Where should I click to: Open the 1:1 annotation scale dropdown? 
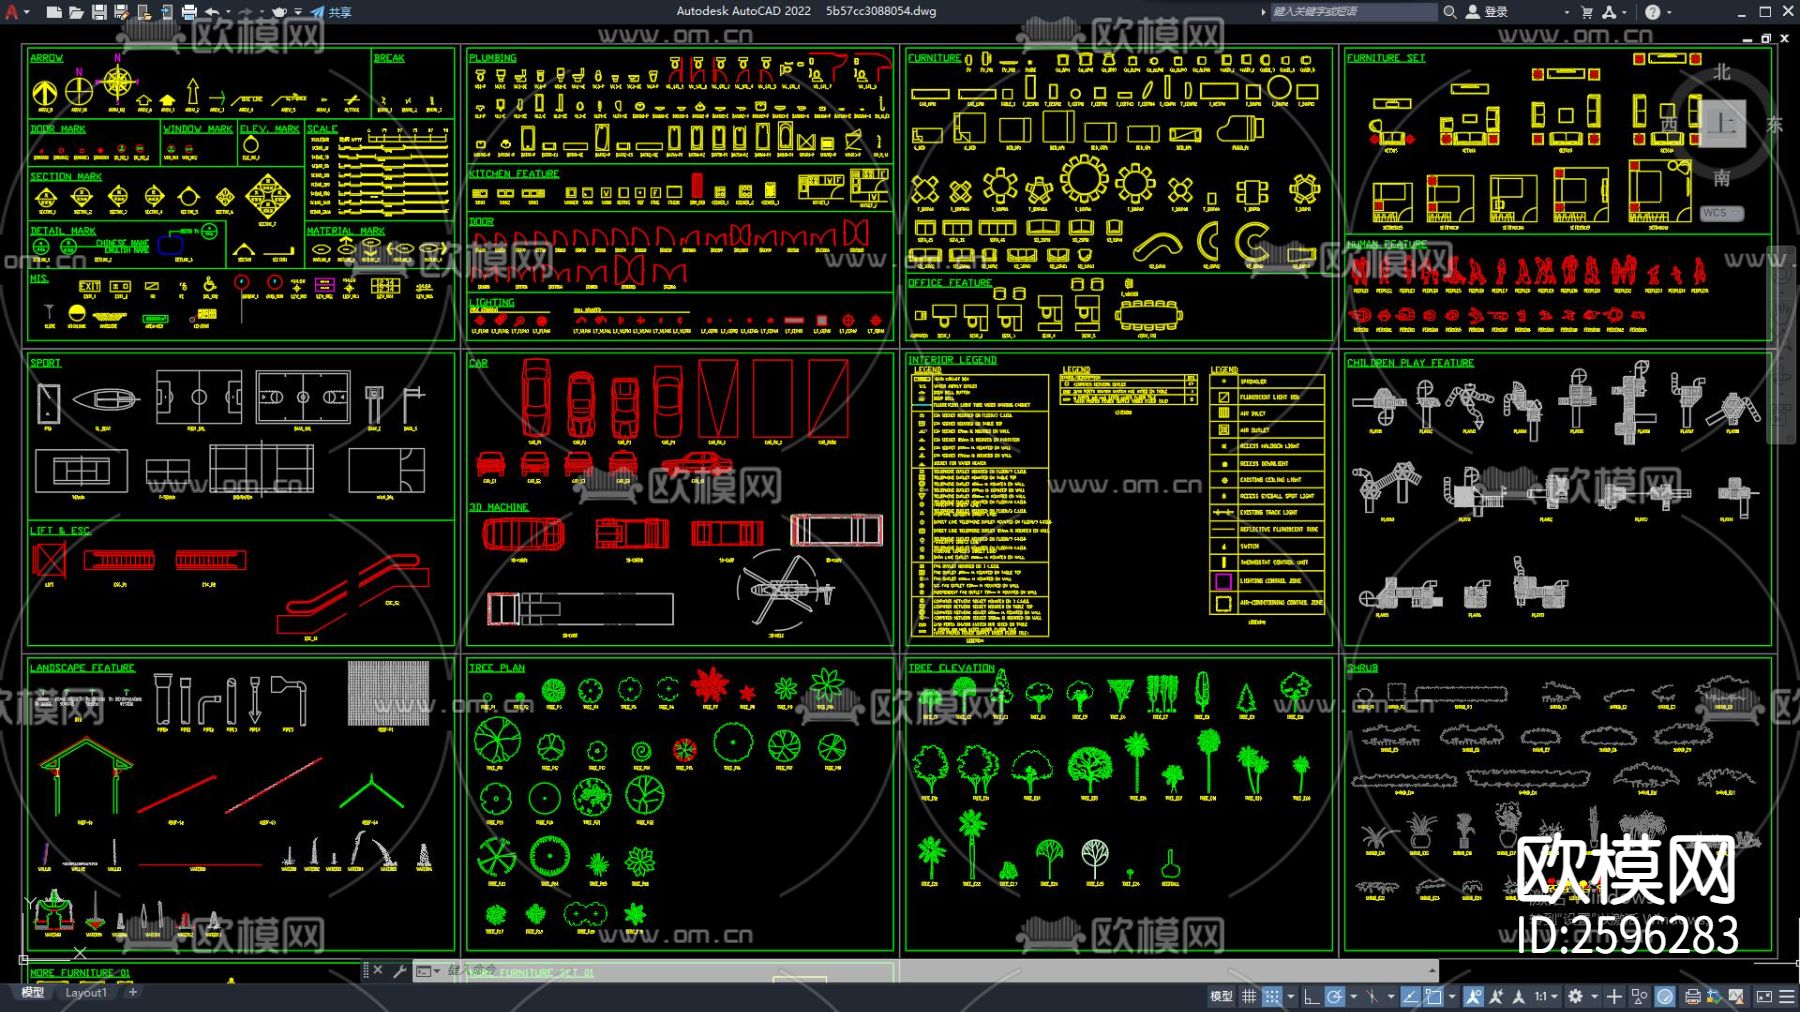pos(1546,997)
